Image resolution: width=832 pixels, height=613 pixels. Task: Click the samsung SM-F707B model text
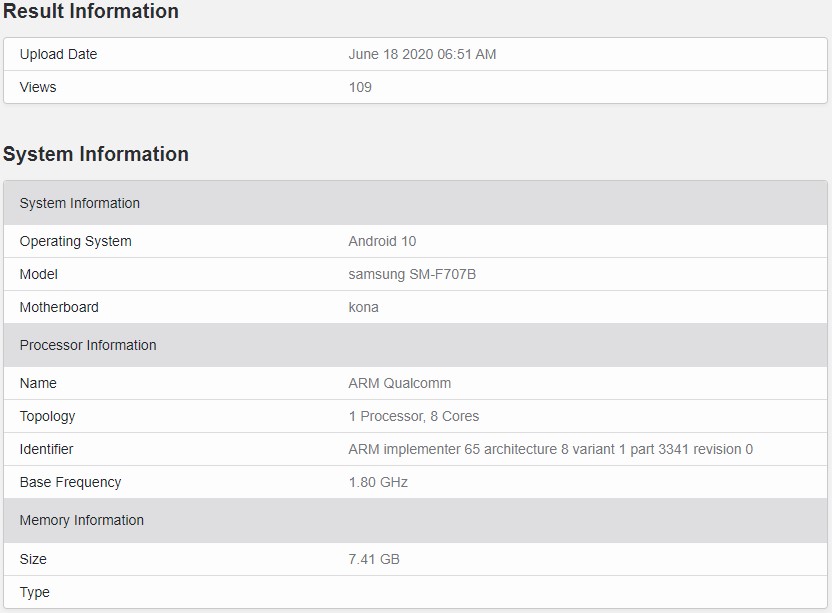(412, 274)
